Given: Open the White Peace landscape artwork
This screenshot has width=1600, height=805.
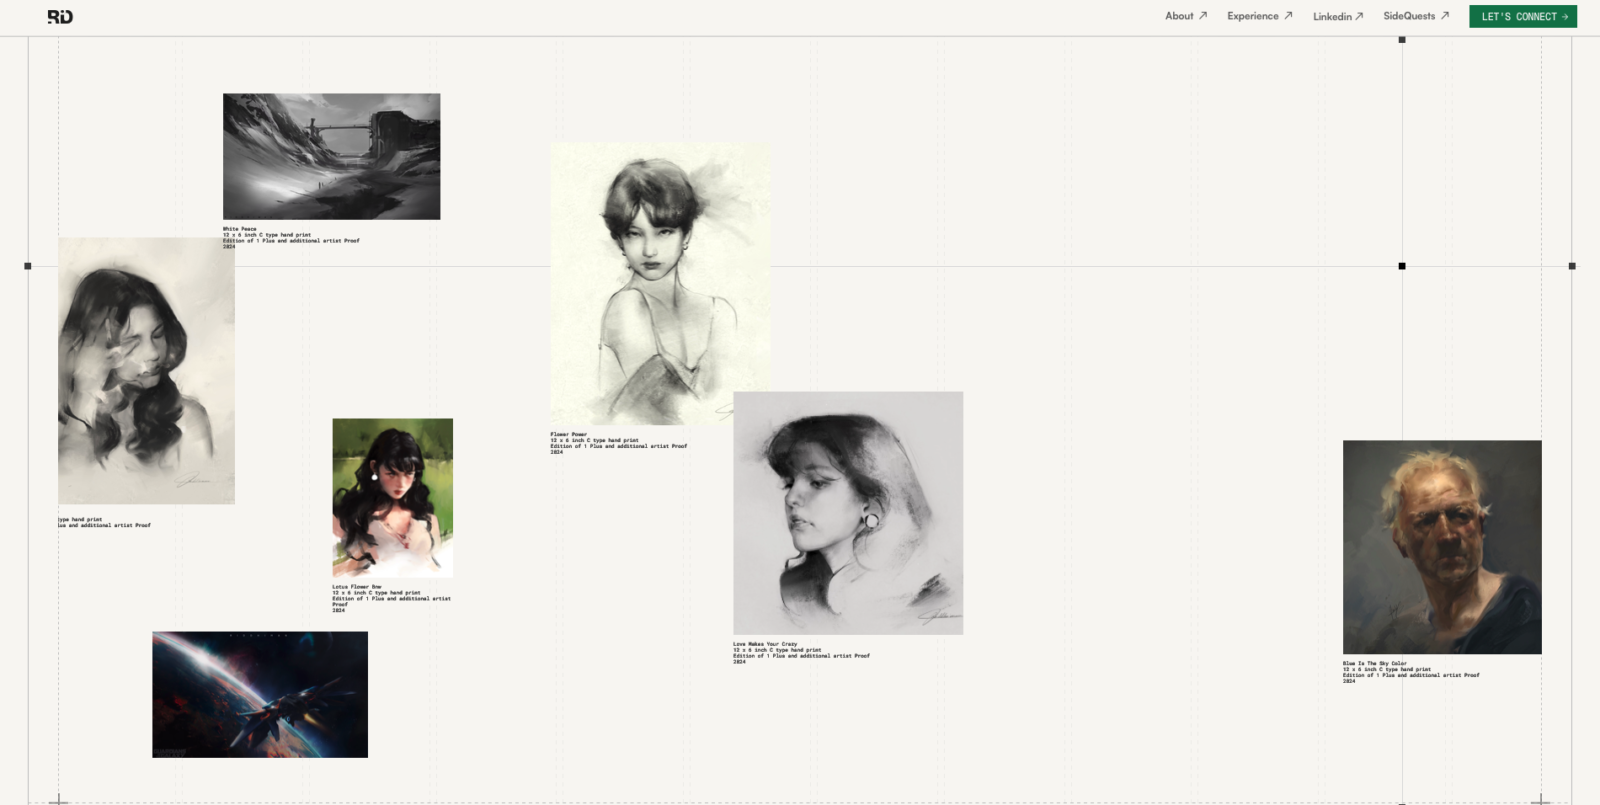Looking at the screenshot, I should (x=331, y=156).
